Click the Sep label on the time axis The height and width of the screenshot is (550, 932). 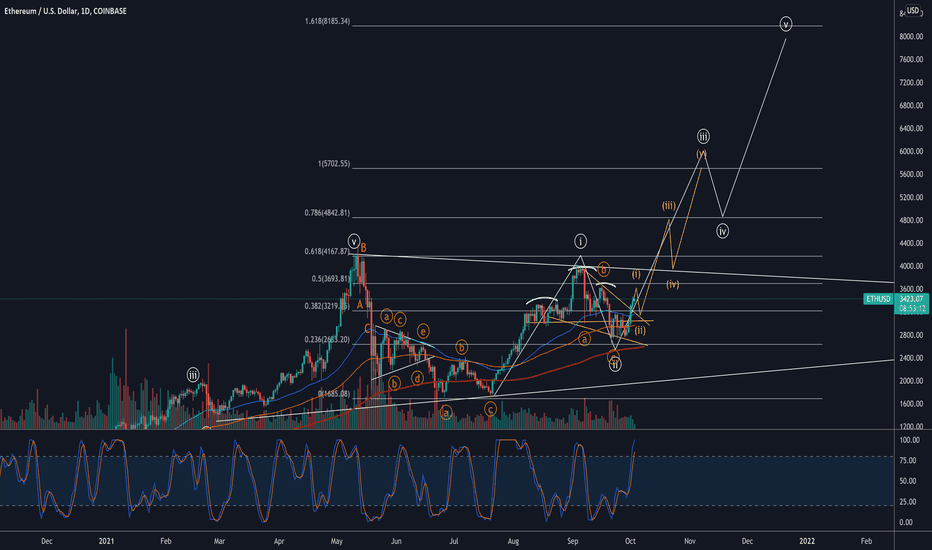(x=572, y=541)
